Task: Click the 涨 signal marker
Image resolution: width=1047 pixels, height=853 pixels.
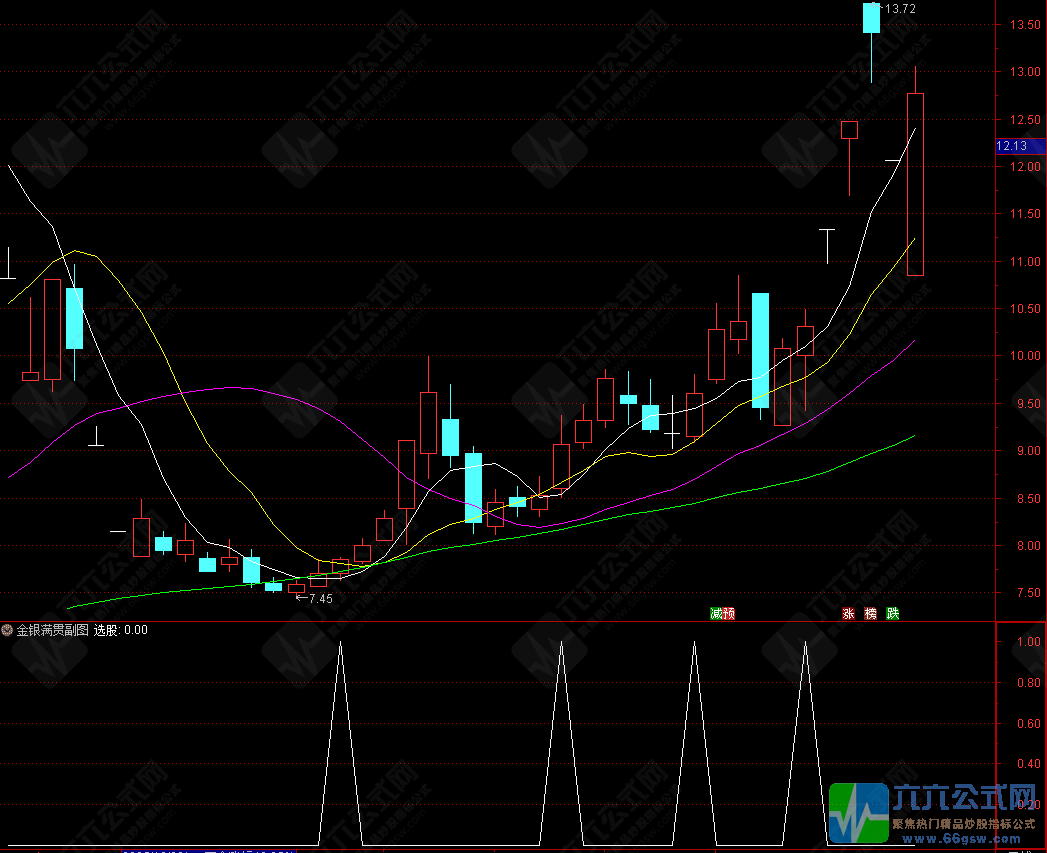Action: [x=848, y=613]
